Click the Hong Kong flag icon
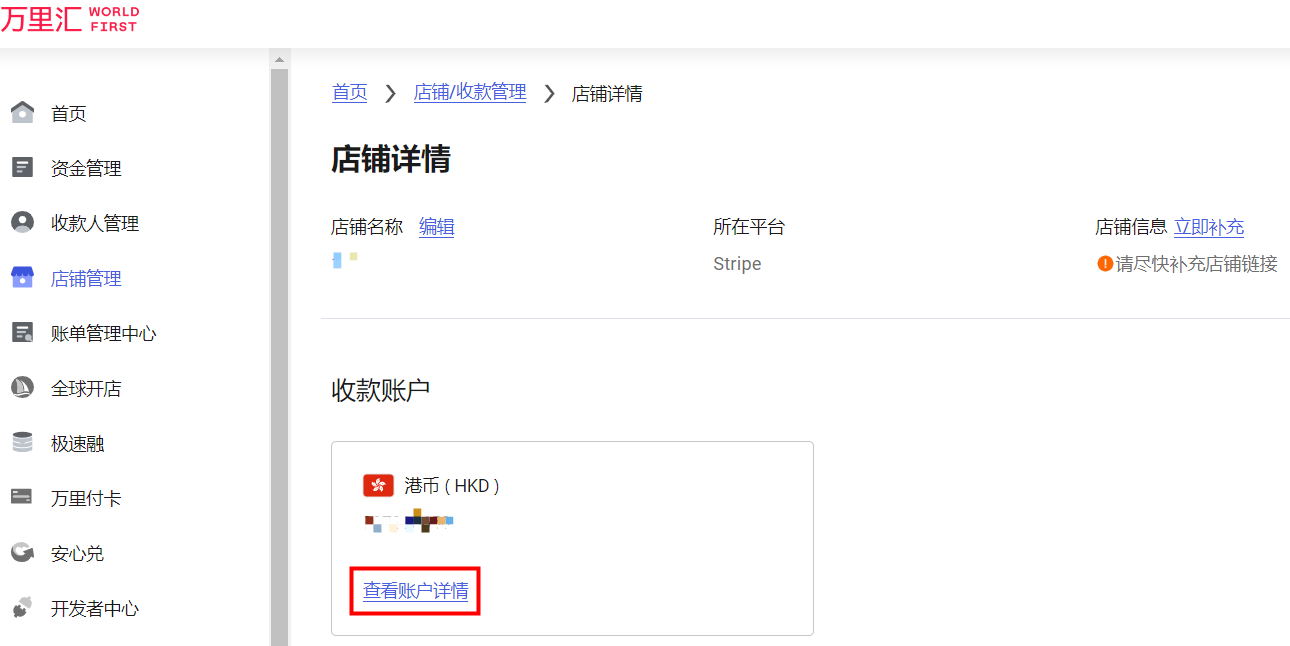1290x646 pixels. pyautogui.click(x=377, y=485)
